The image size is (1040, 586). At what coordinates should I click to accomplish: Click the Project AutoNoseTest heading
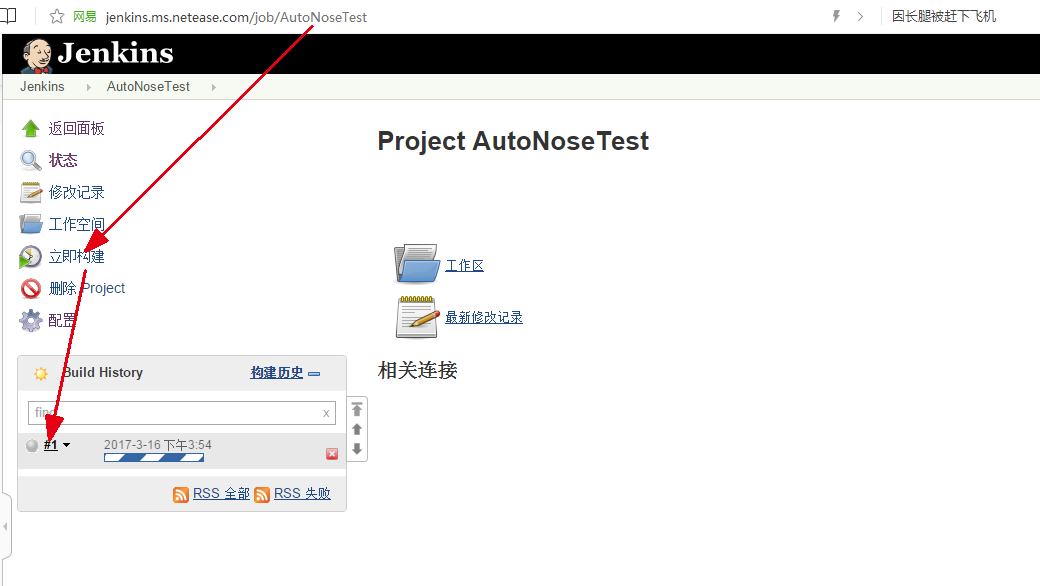pos(513,141)
